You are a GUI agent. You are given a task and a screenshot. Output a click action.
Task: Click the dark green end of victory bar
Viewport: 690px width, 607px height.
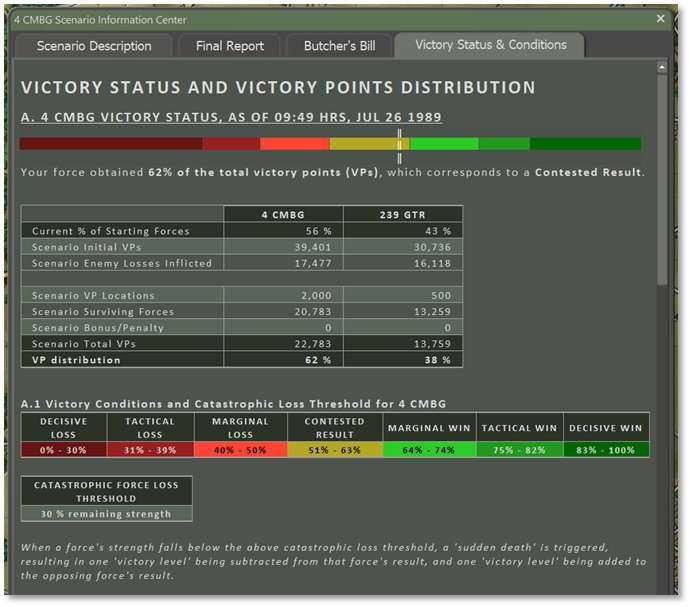585,144
